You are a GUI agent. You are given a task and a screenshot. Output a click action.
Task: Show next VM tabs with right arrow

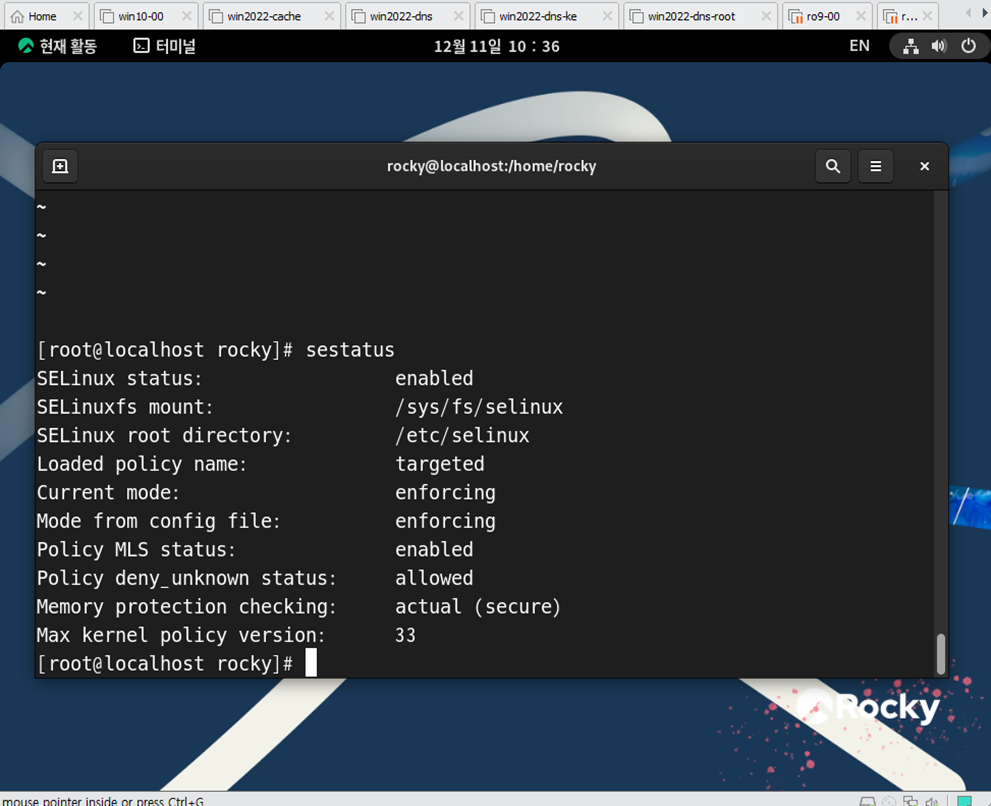pos(984,13)
